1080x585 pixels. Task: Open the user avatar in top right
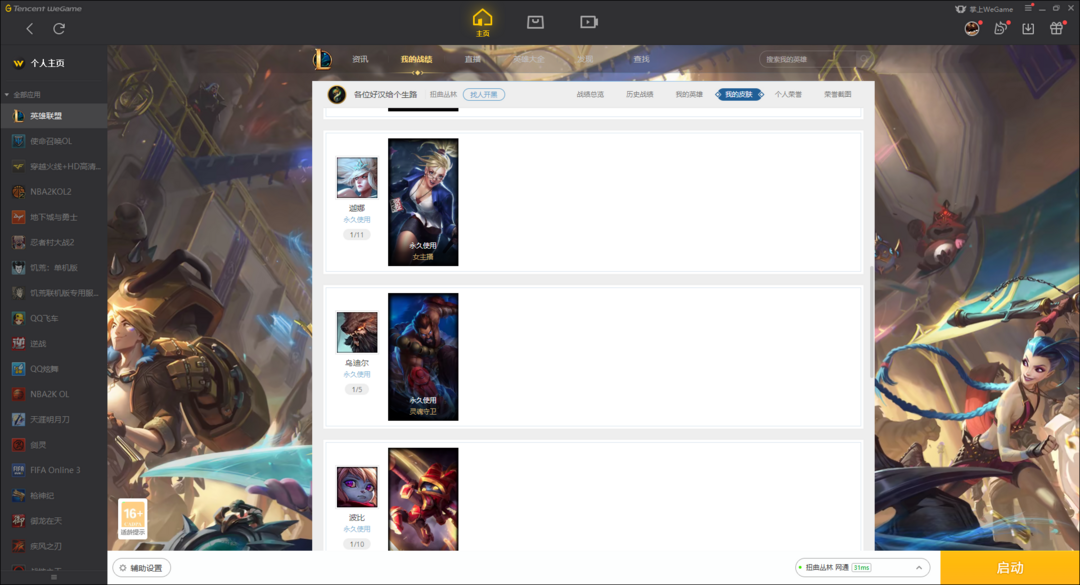972,28
